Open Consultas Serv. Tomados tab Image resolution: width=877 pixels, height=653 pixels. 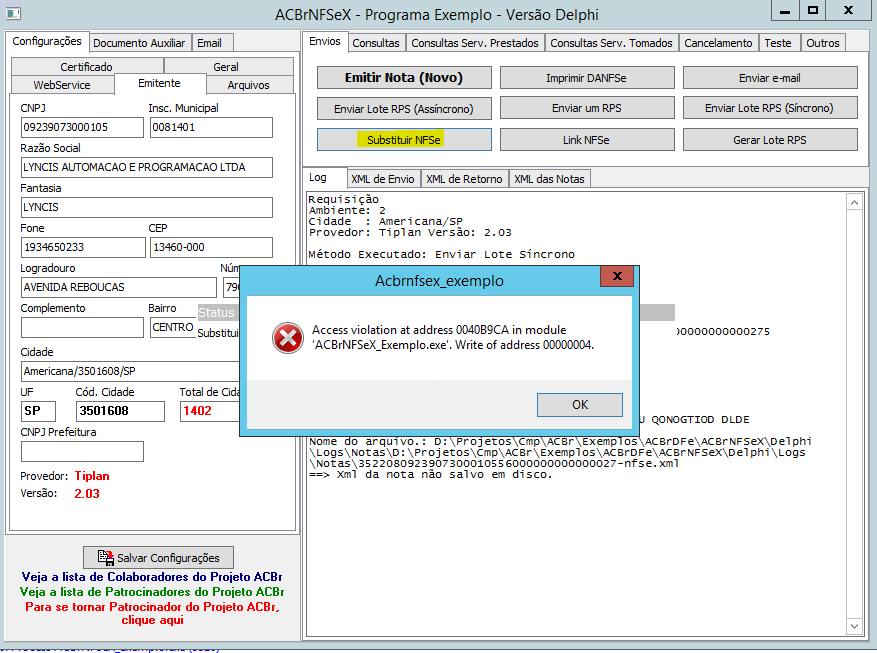click(x=611, y=43)
